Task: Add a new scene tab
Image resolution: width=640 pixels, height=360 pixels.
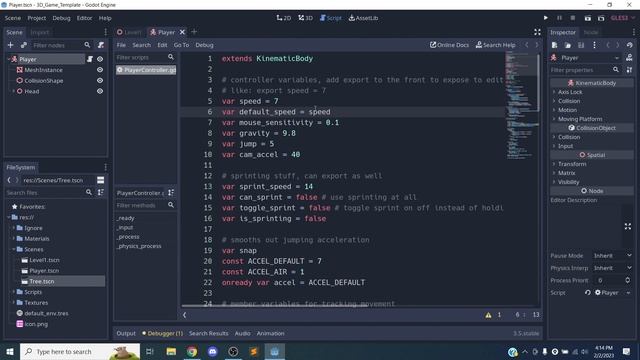Action: [194, 32]
